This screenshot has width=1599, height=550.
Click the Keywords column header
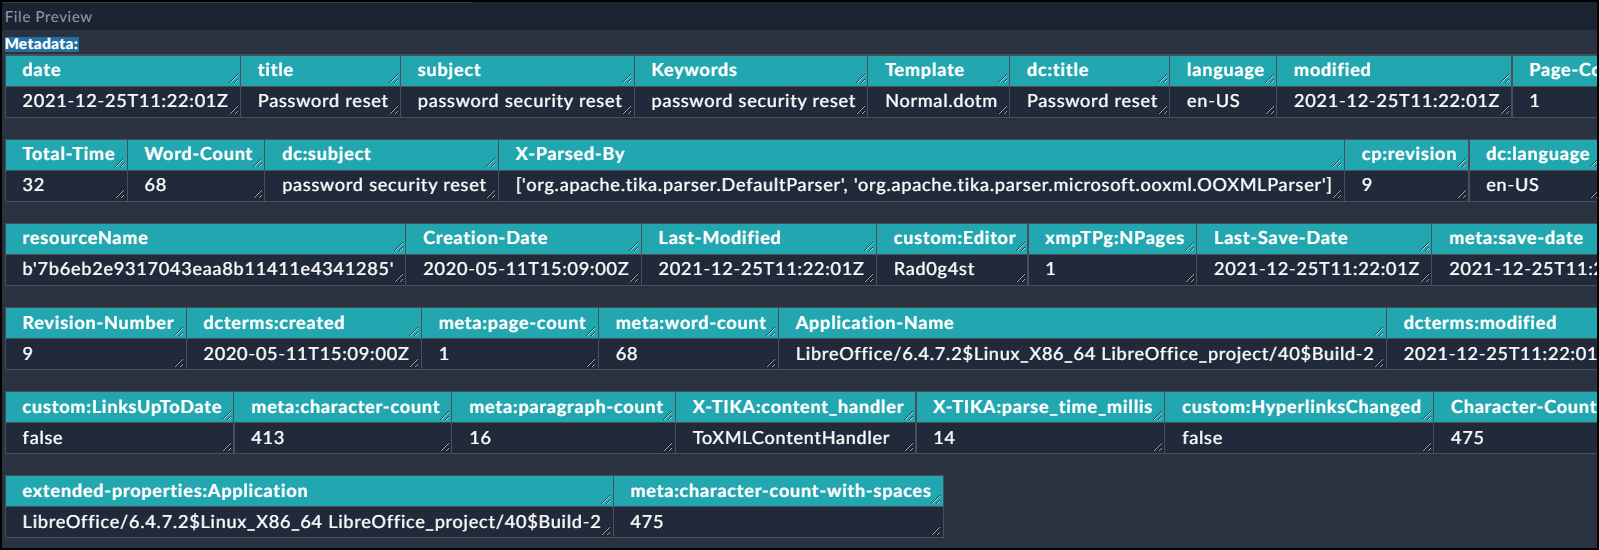694,70
